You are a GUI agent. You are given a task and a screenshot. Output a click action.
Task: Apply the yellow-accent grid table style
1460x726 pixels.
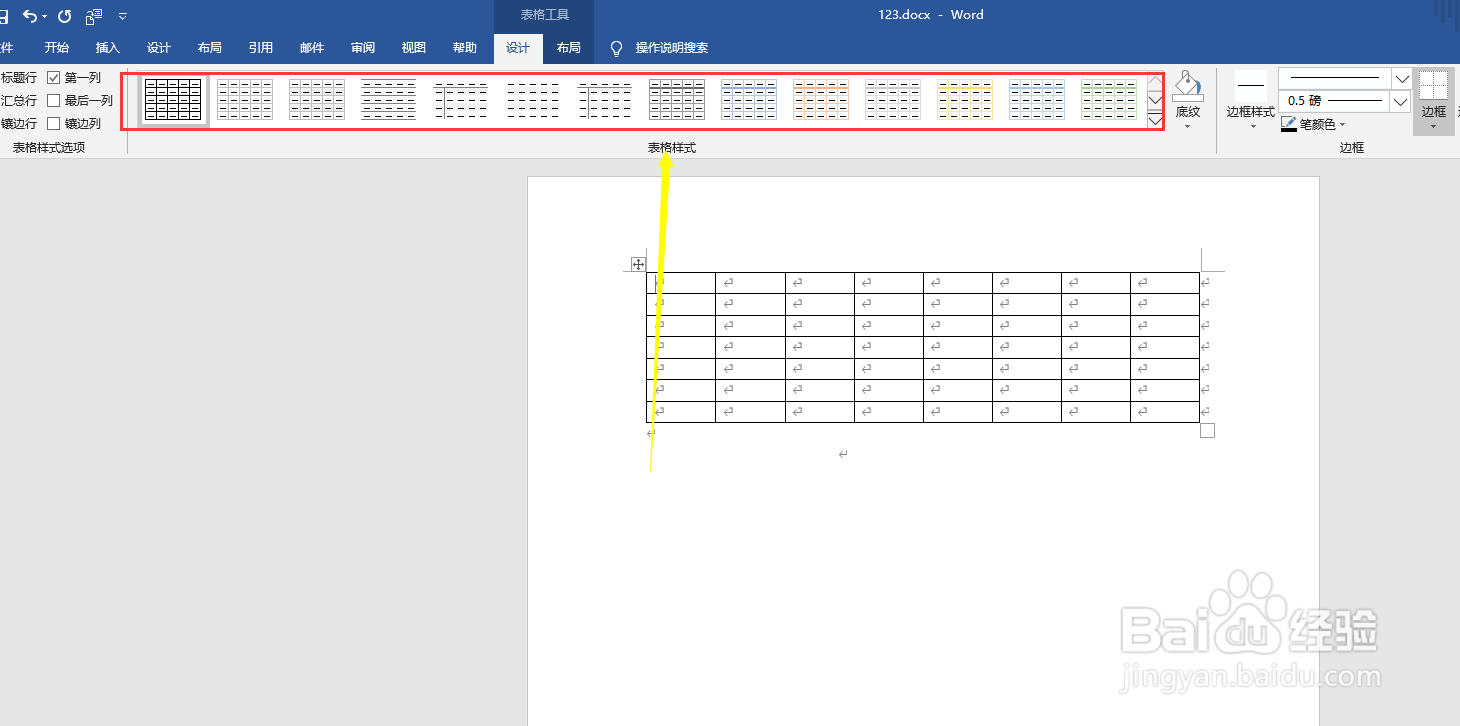[965, 100]
